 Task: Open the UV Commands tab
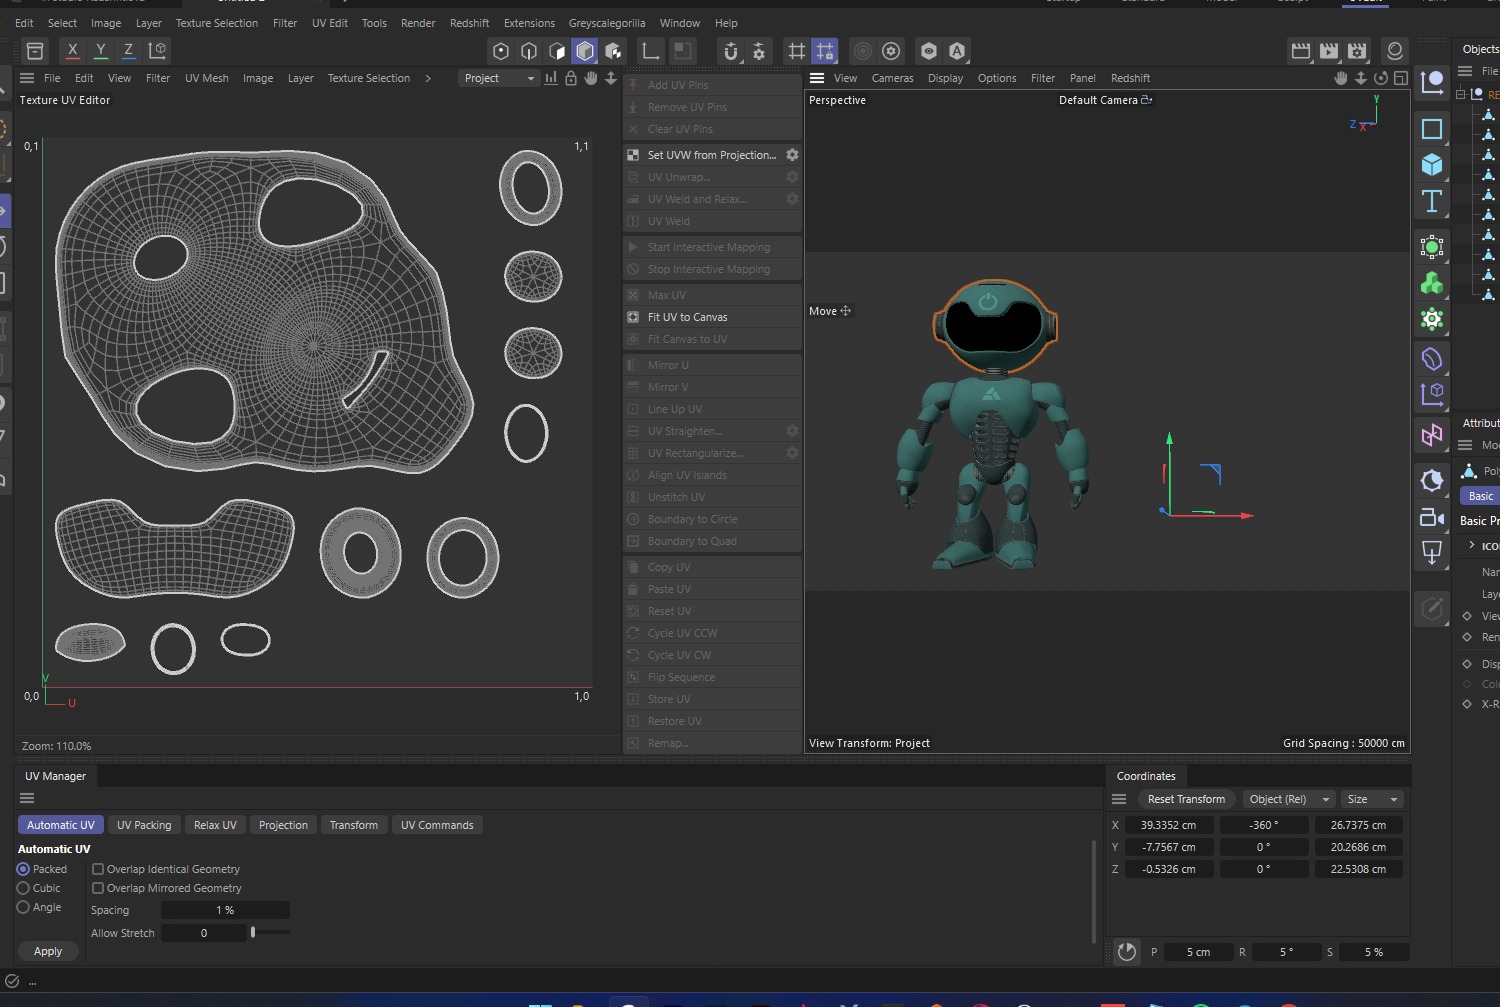[x=437, y=825]
